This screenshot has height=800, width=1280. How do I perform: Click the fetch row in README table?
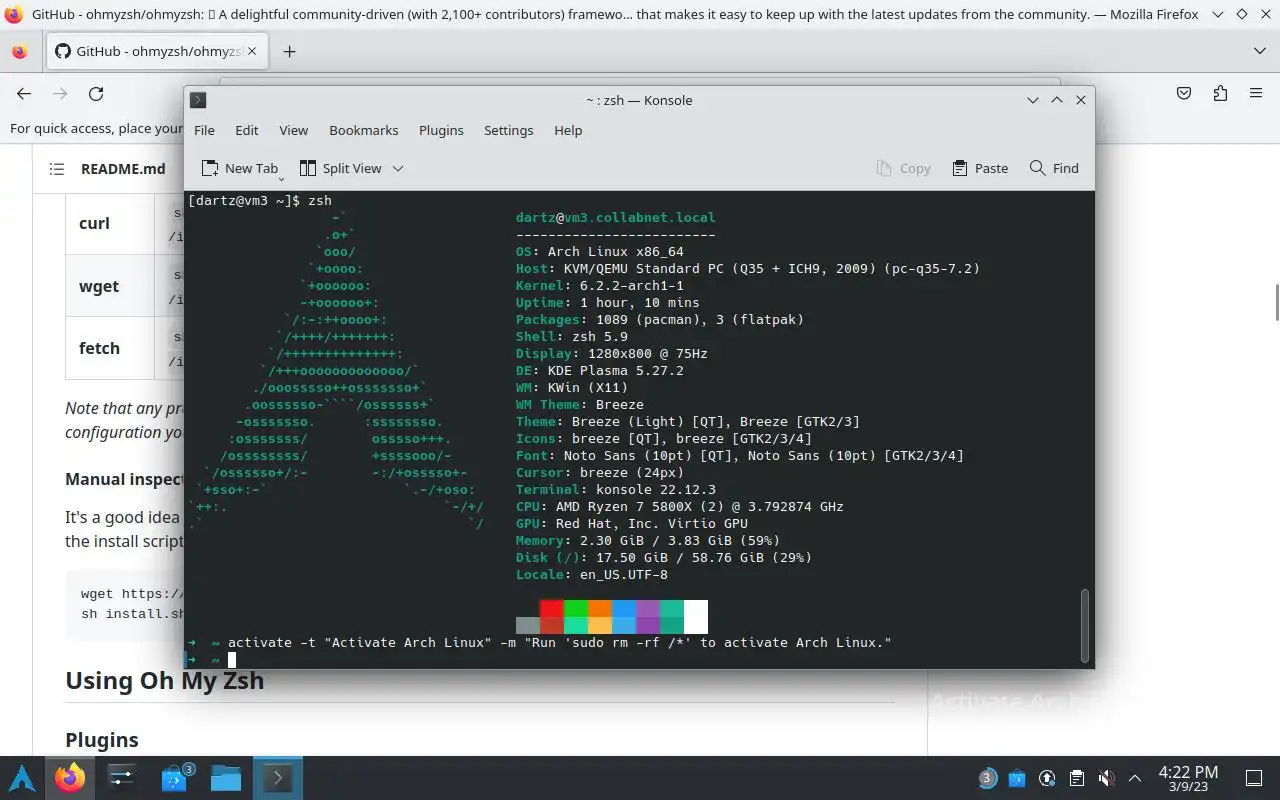125,348
